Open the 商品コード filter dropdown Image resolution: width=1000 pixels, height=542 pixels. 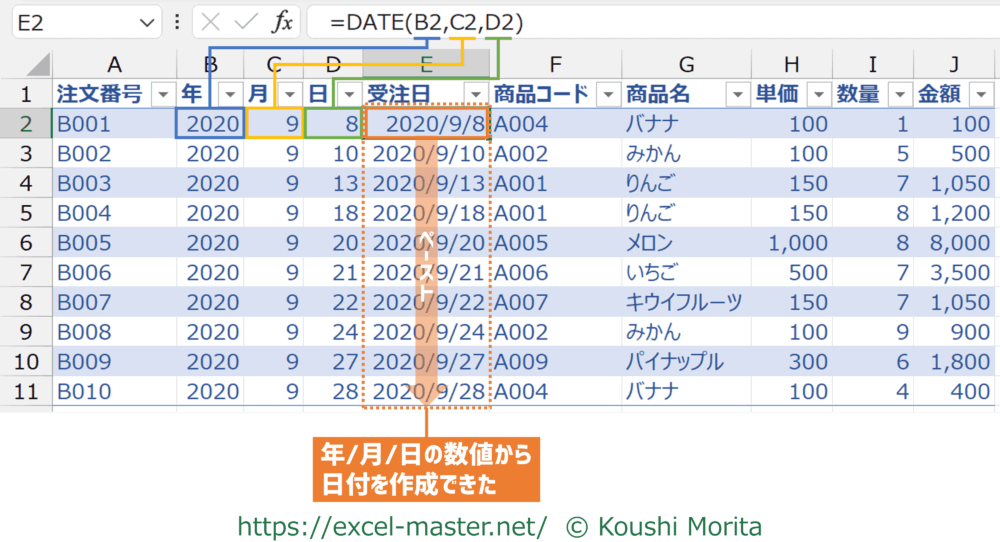tap(607, 95)
